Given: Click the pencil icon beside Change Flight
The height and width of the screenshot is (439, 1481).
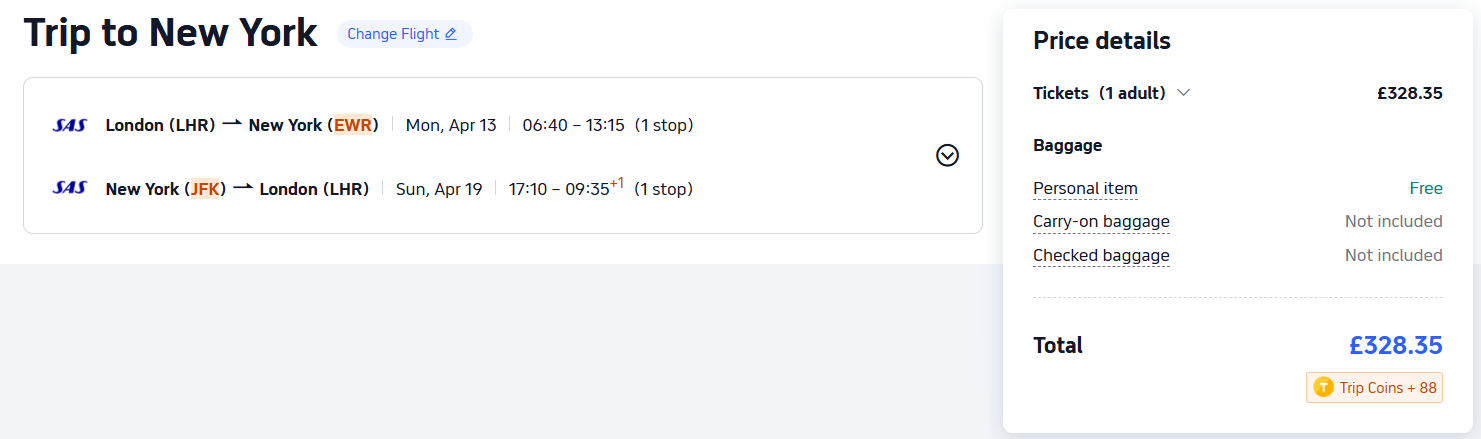Looking at the screenshot, I should click(451, 34).
